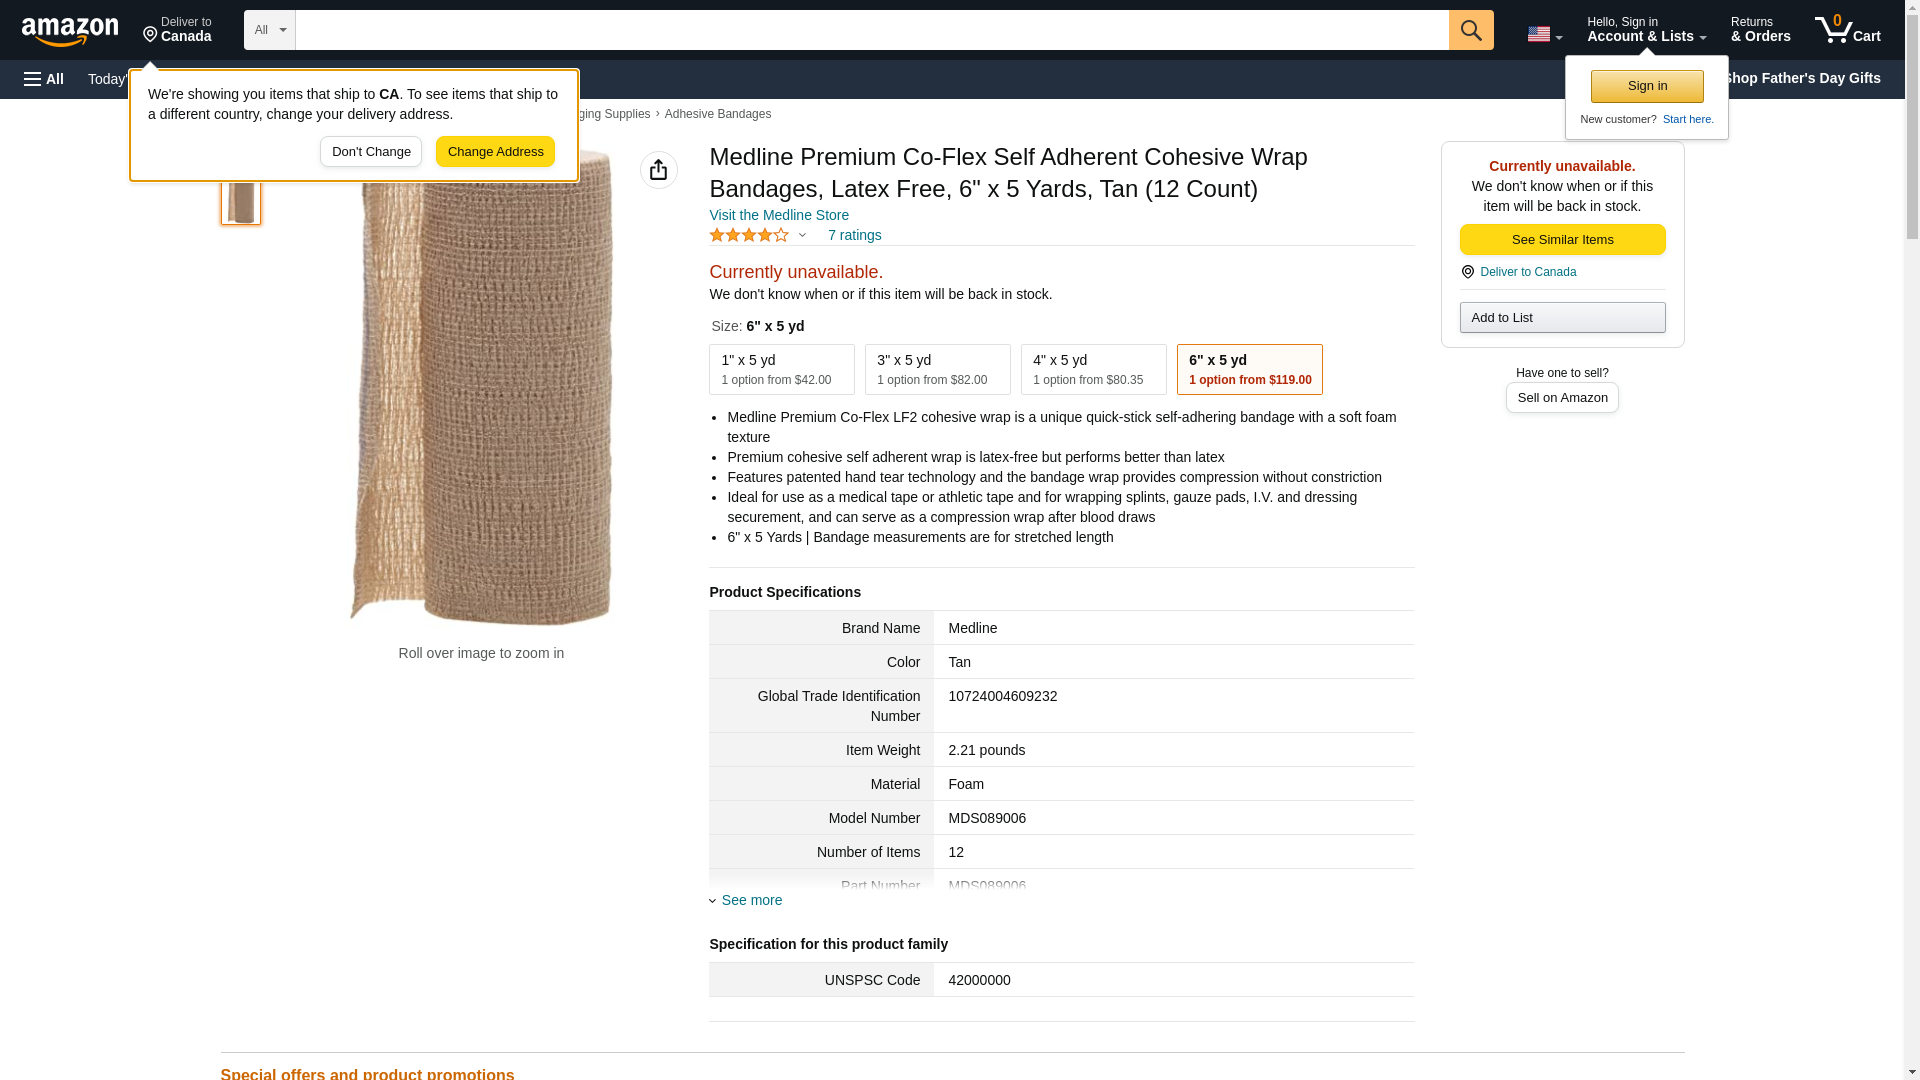This screenshot has width=1920, height=1080.
Task: Open the All search category dropdown
Action: [269, 30]
